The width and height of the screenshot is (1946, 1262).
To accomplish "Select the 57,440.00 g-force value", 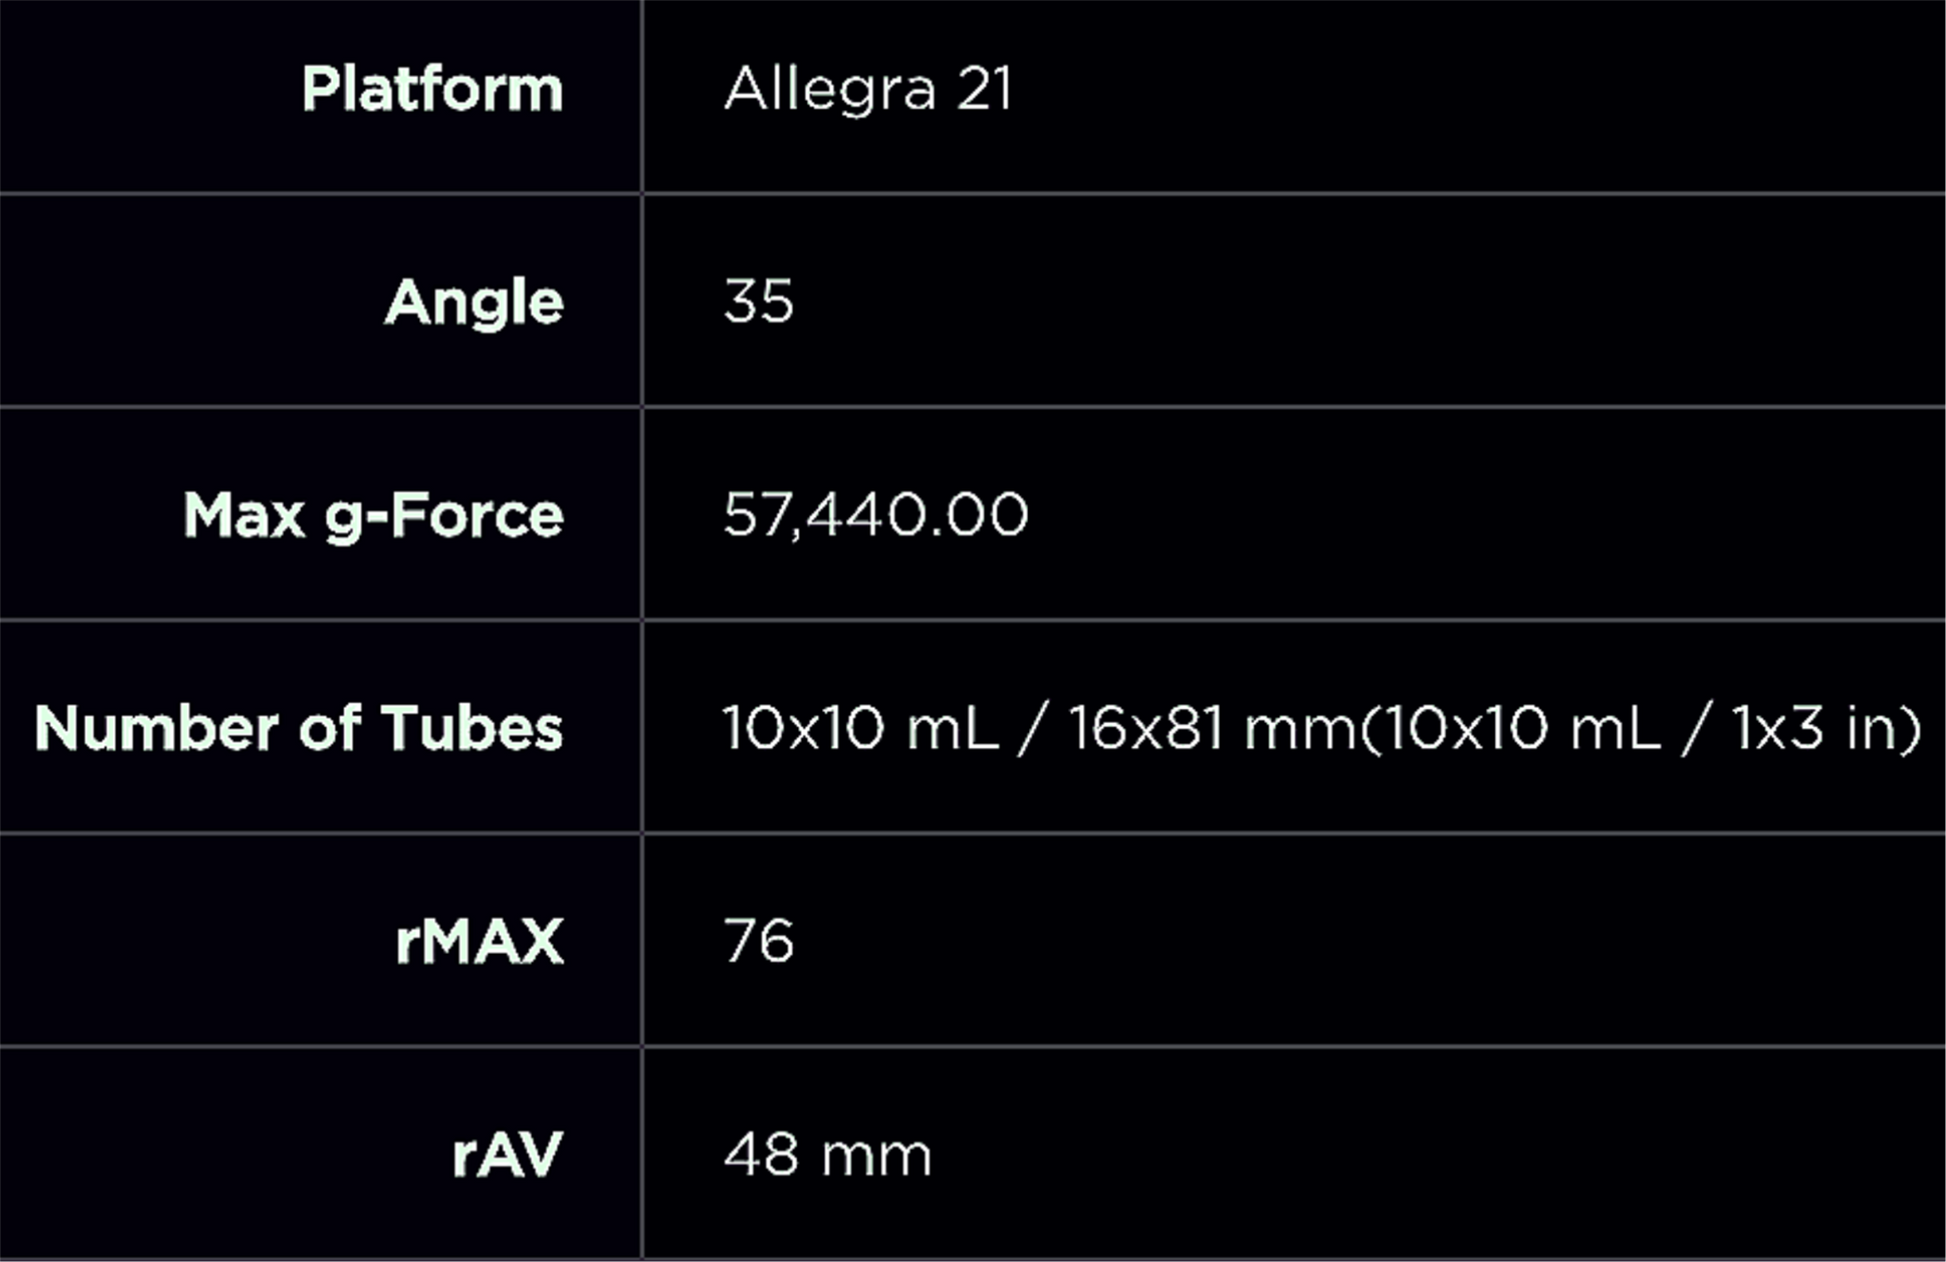I will [x=875, y=516].
